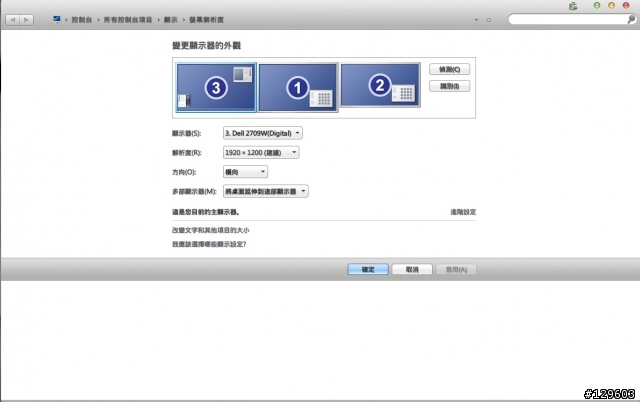Select monitor 2 in the display layout
The image size is (640, 402).
coord(380,85)
